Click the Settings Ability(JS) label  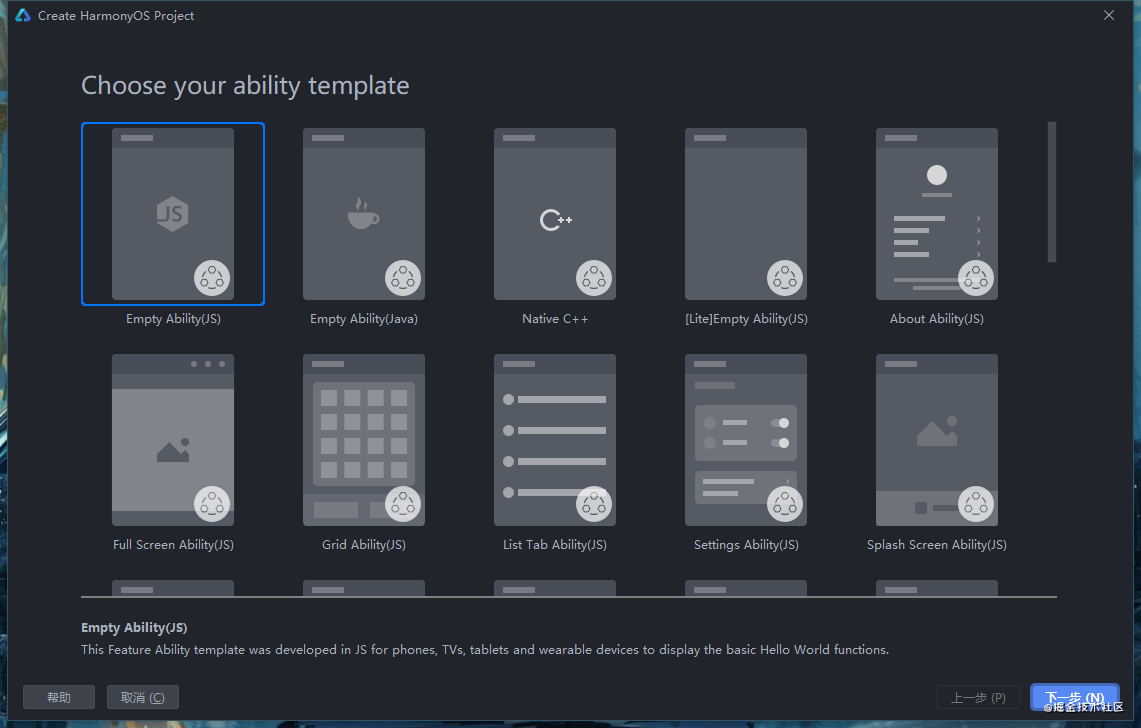[746, 545]
